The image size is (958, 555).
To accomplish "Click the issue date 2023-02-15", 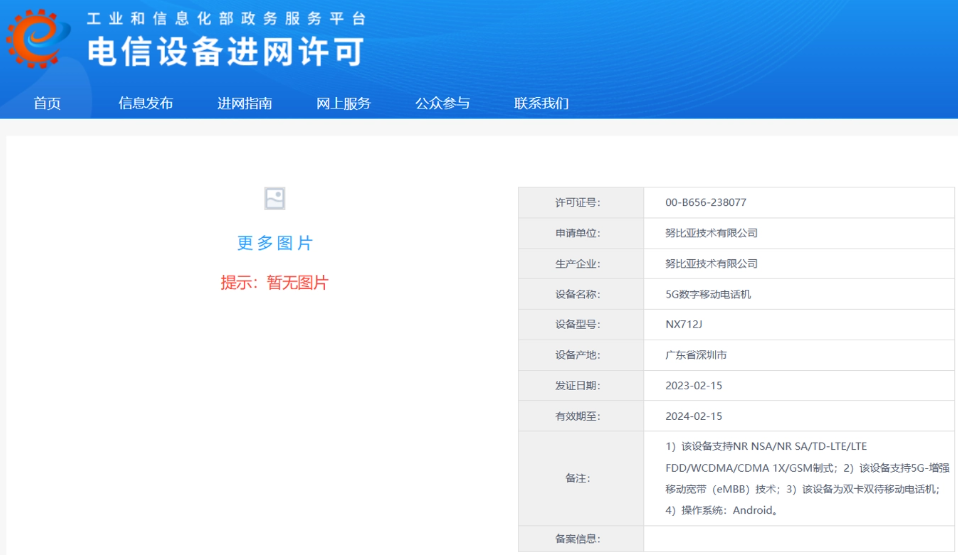I will pos(693,386).
